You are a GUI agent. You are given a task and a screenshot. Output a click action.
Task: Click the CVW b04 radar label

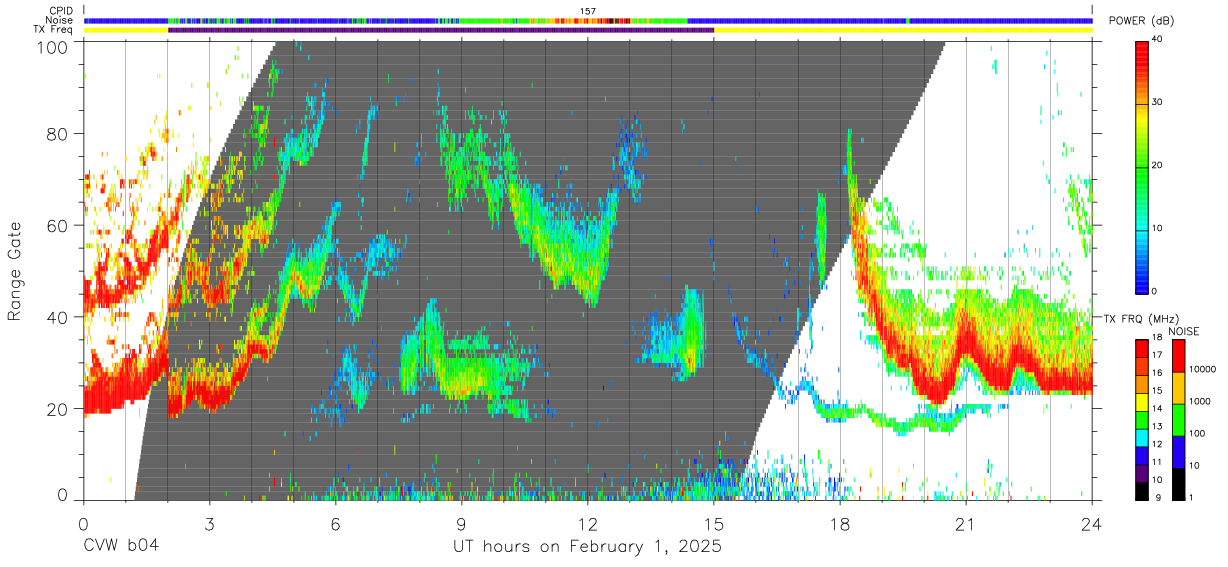121,546
